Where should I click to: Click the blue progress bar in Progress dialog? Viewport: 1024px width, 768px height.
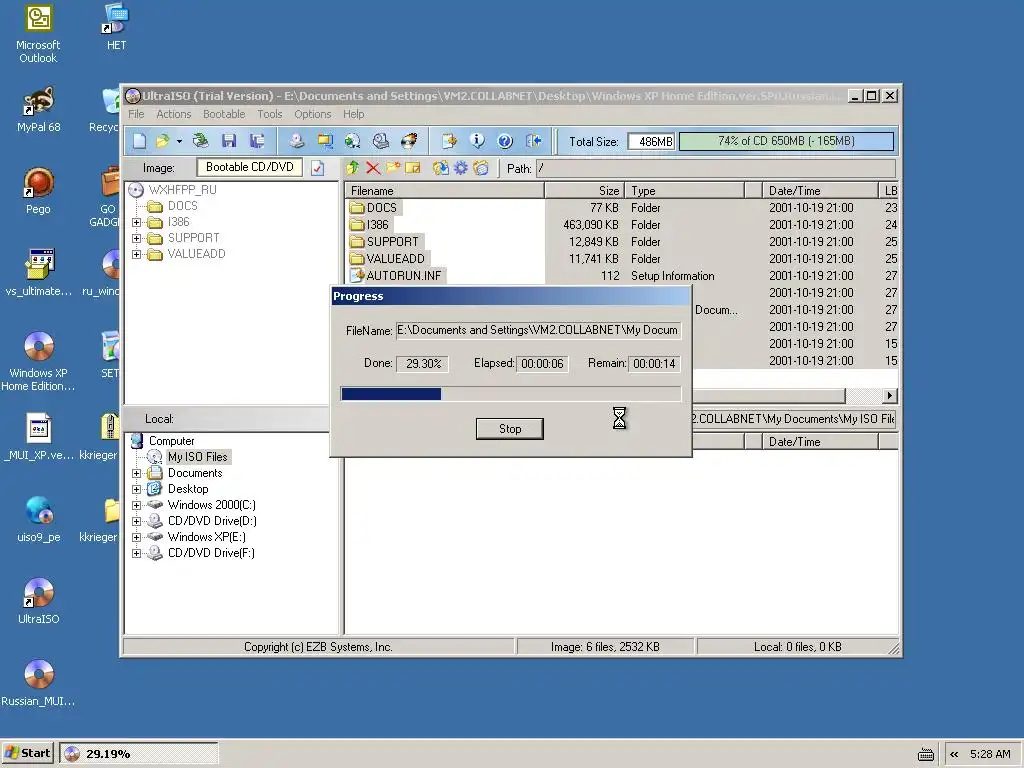coord(511,394)
